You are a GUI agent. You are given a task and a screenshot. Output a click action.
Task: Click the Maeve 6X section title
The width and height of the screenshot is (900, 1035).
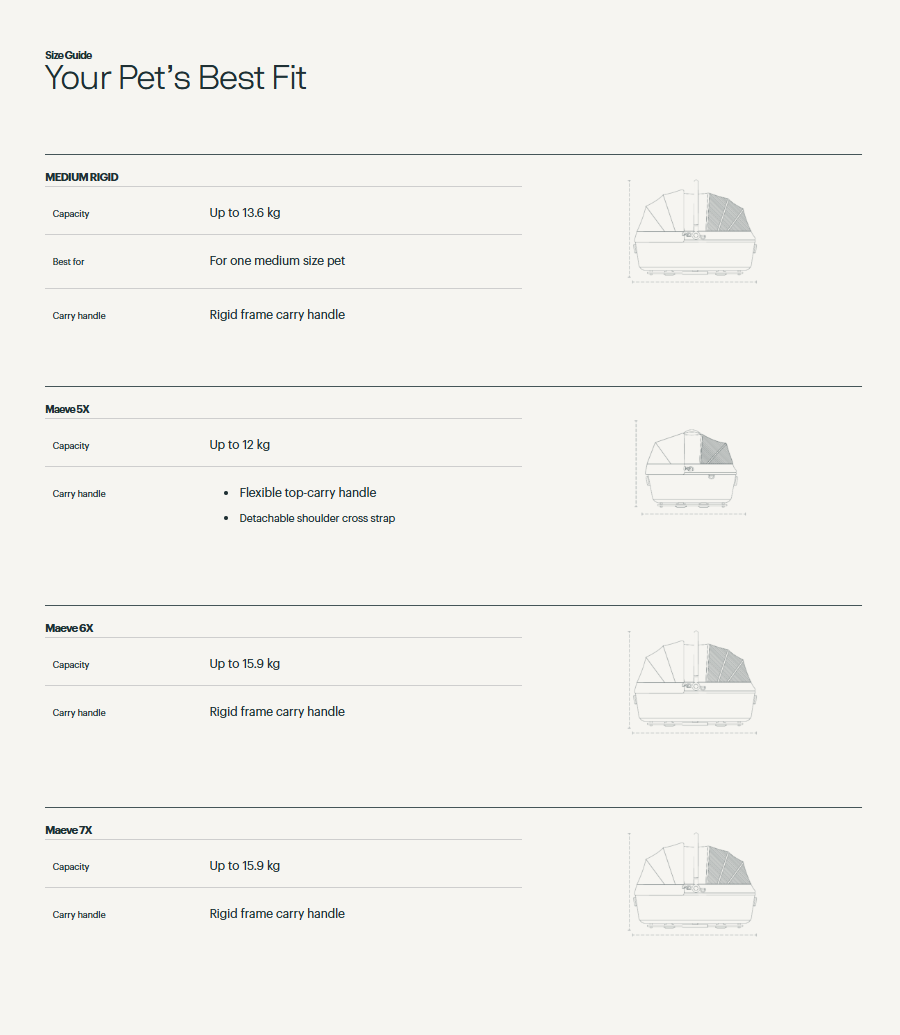[69, 628]
